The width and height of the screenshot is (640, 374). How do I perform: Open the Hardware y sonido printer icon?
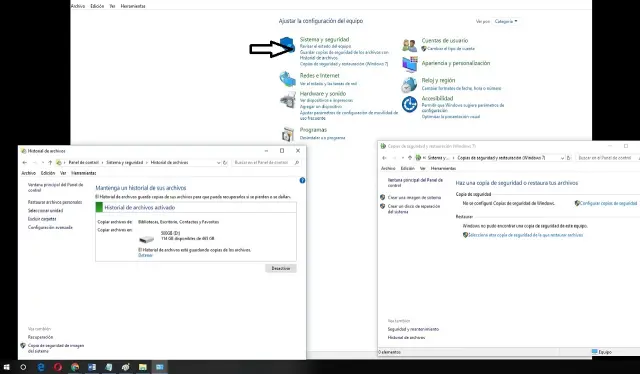(288, 100)
